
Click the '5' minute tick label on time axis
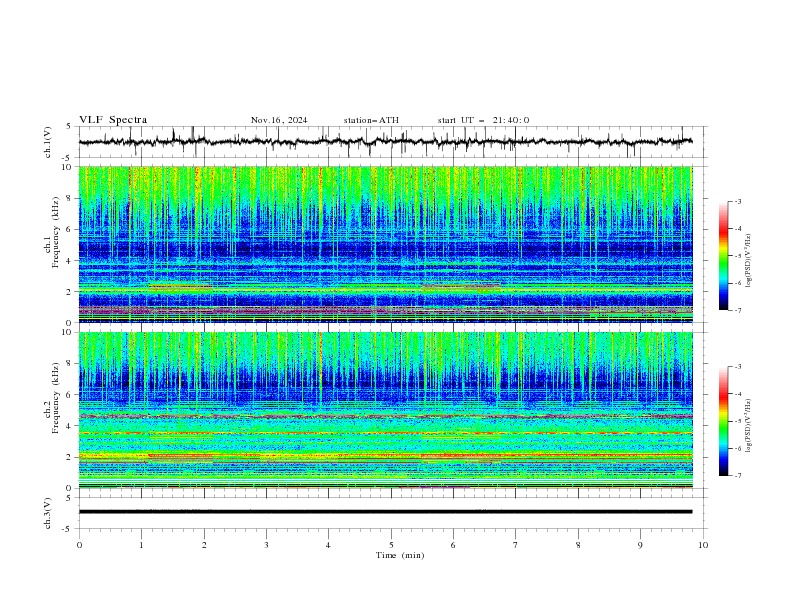coord(391,545)
